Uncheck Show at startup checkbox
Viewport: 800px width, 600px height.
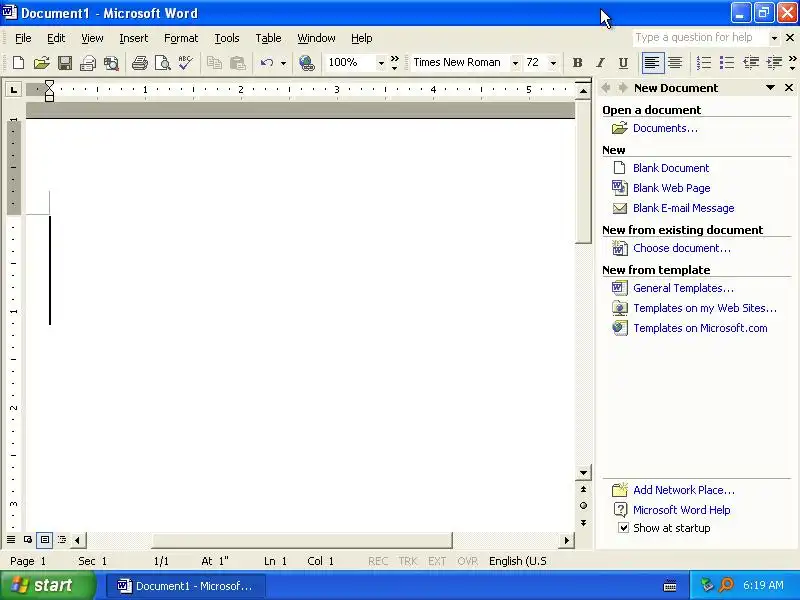[x=623, y=528]
